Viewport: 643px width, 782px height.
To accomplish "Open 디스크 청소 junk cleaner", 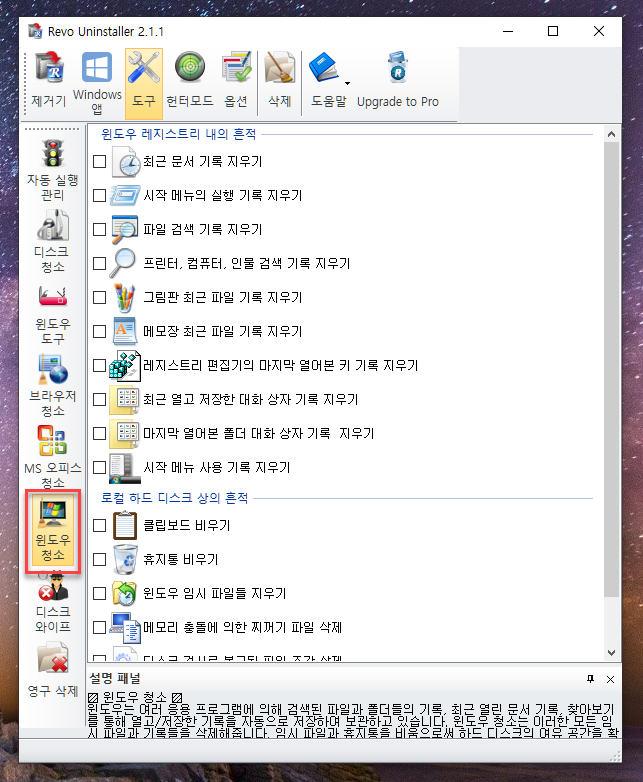I will click(52, 241).
